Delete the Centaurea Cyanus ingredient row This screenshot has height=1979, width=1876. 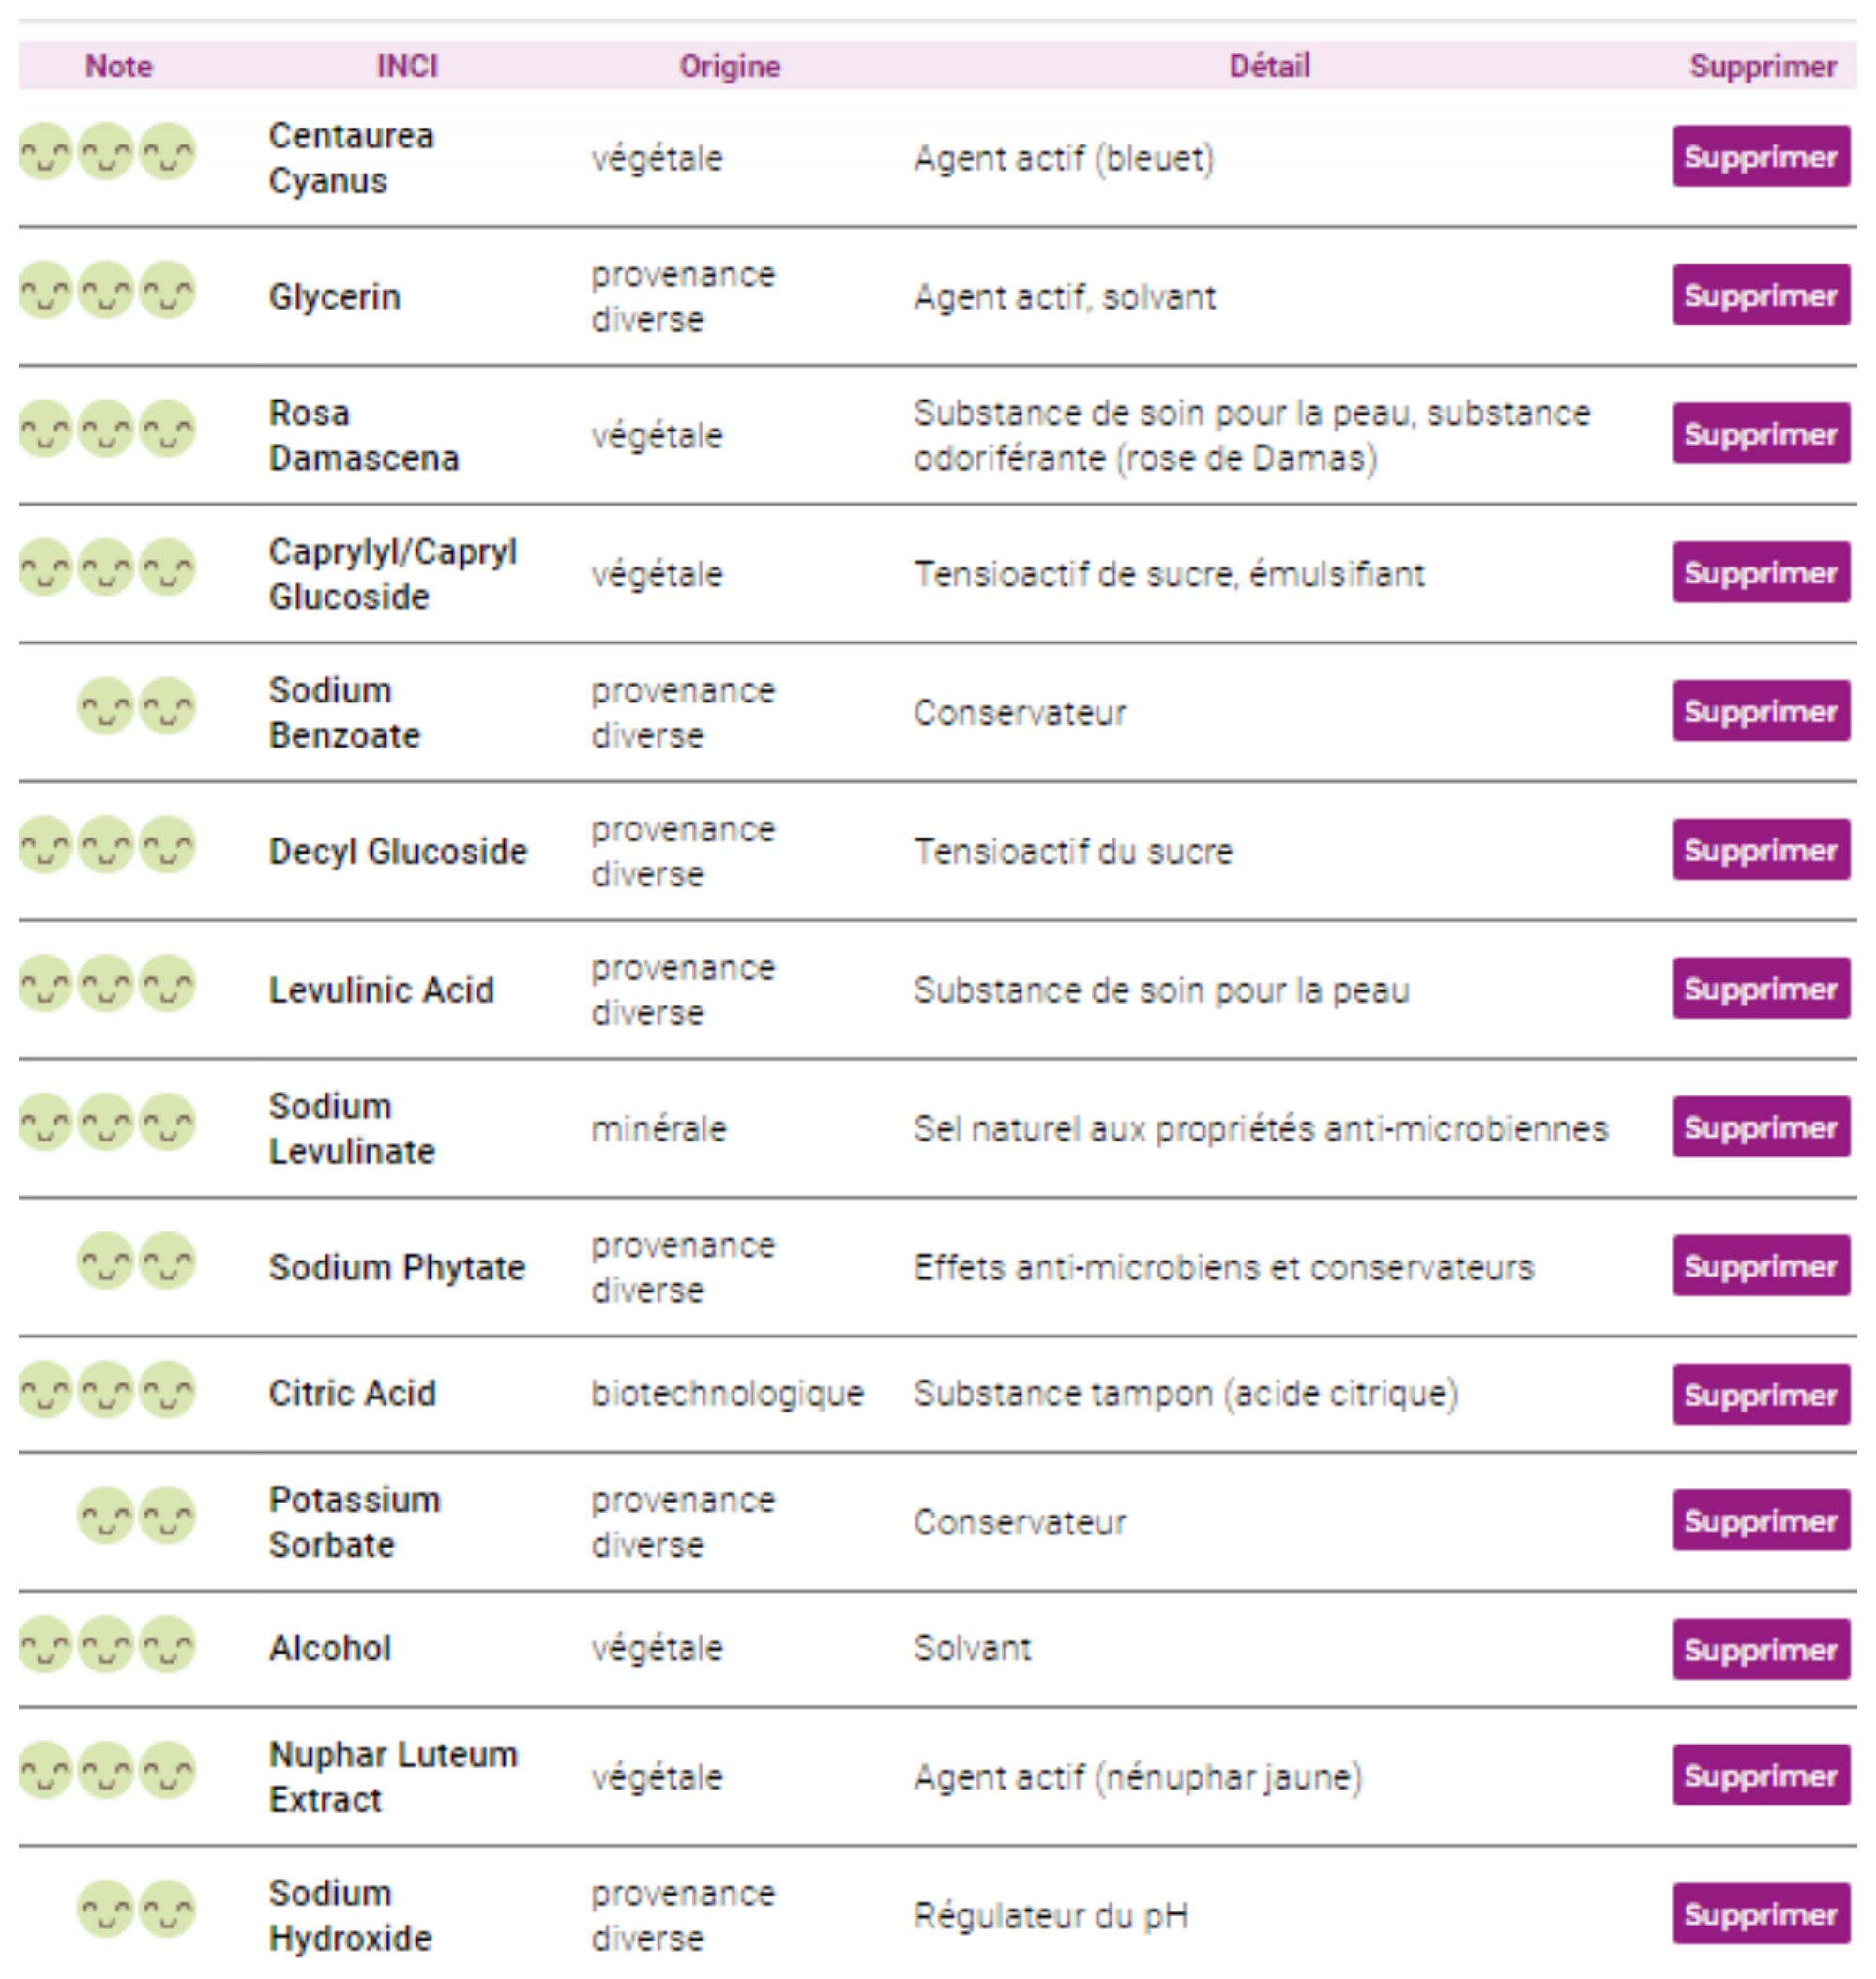(x=1760, y=156)
